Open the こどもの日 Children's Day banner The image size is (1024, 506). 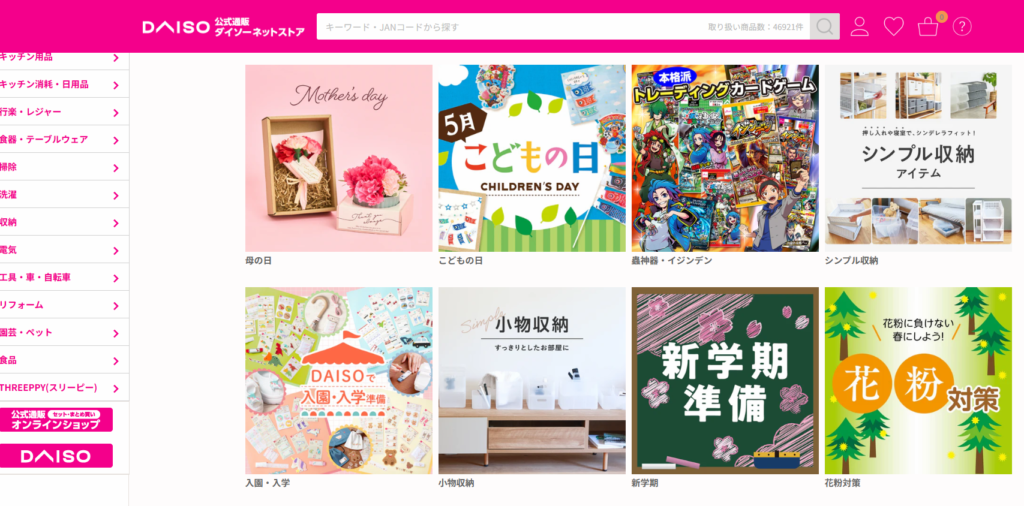point(532,158)
